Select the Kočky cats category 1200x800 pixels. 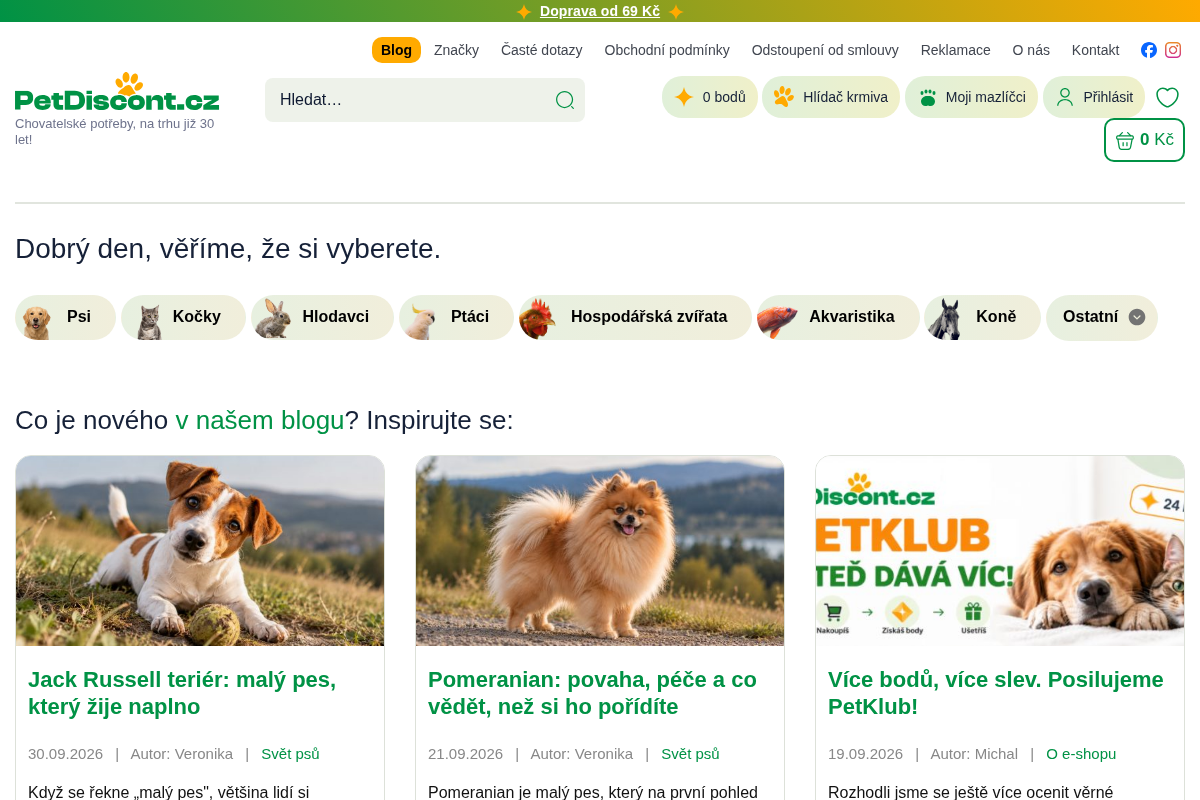(183, 317)
